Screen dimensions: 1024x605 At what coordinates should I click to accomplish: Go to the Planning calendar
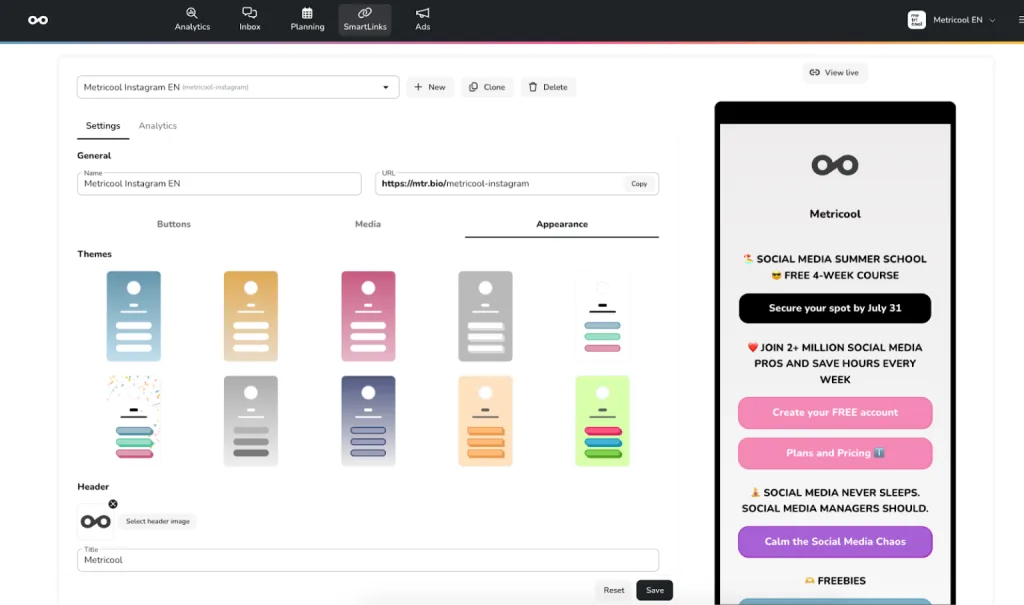pyautogui.click(x=307, y=19)
